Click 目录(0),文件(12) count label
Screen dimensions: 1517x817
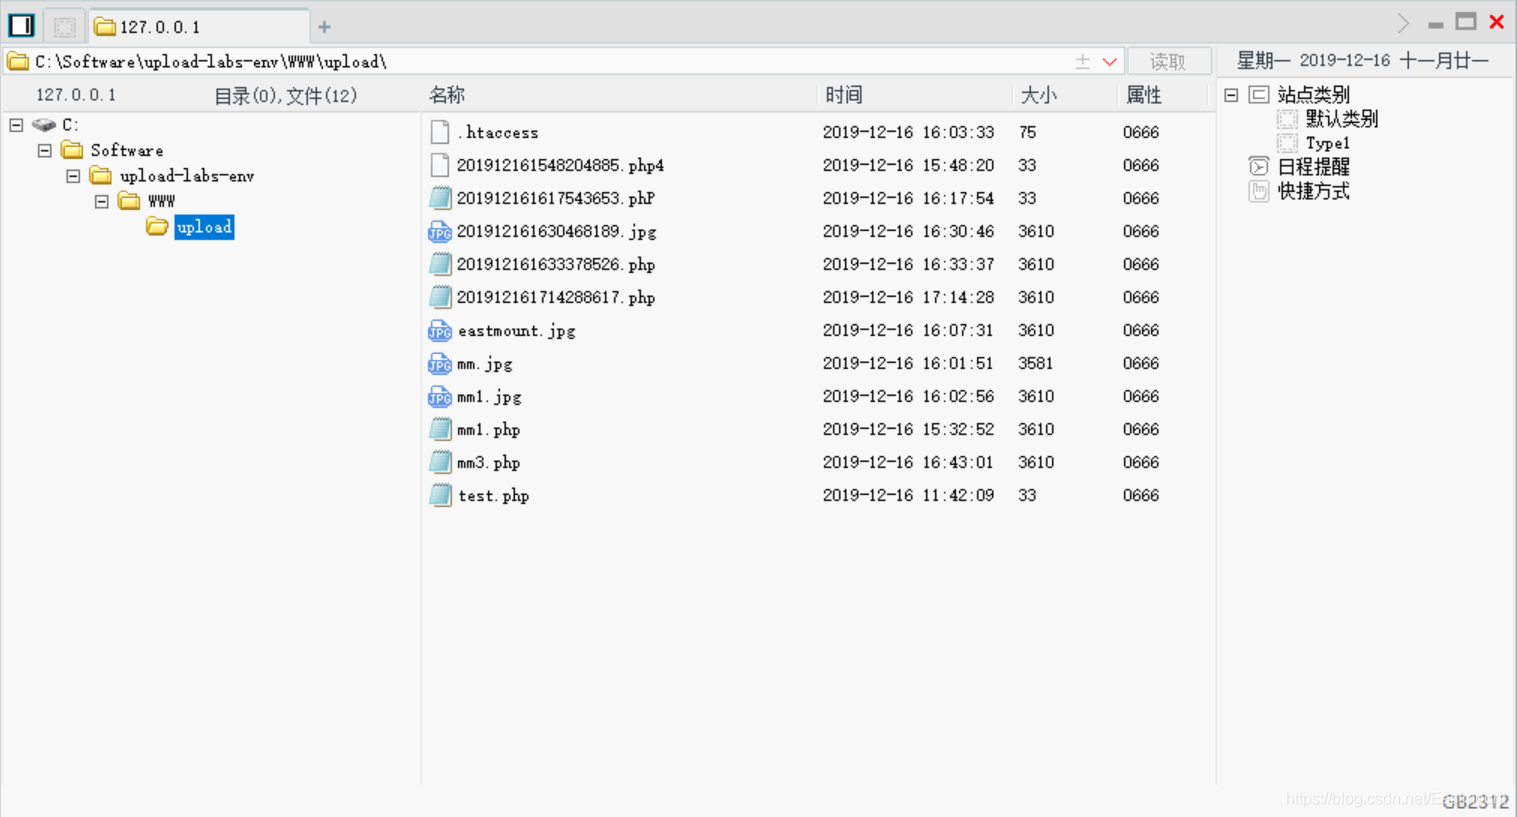pos(286,96)
